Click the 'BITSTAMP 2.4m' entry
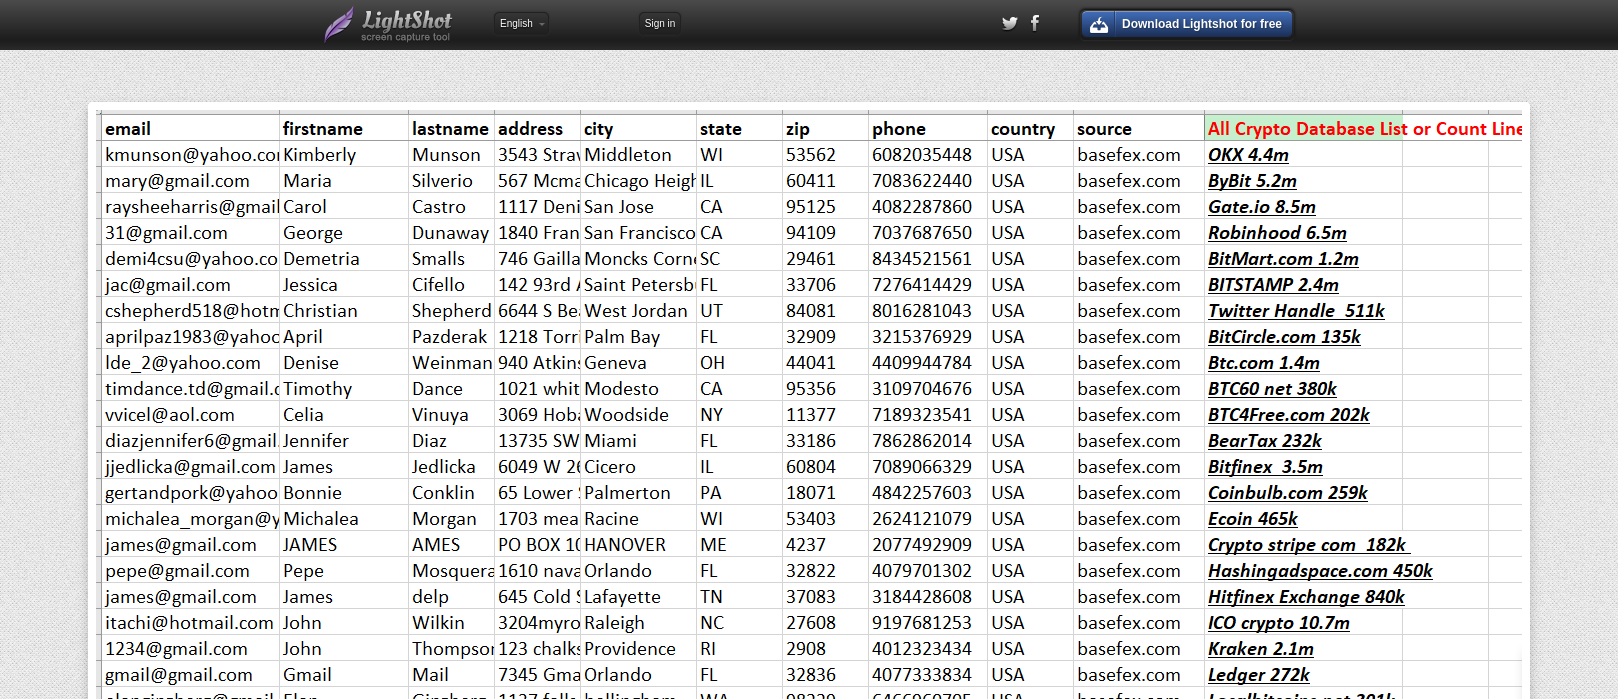This screenshot has width=1618, height=699. coord(1273,285)
